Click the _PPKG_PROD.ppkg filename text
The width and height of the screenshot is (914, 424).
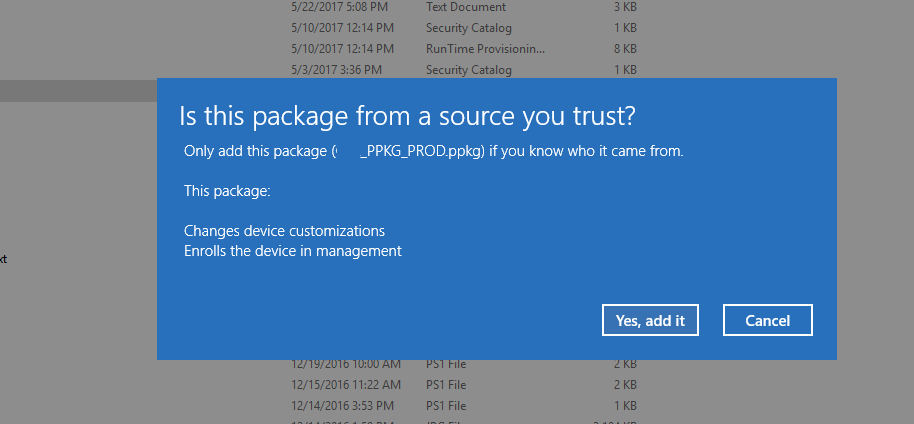(x=422, y=152)
